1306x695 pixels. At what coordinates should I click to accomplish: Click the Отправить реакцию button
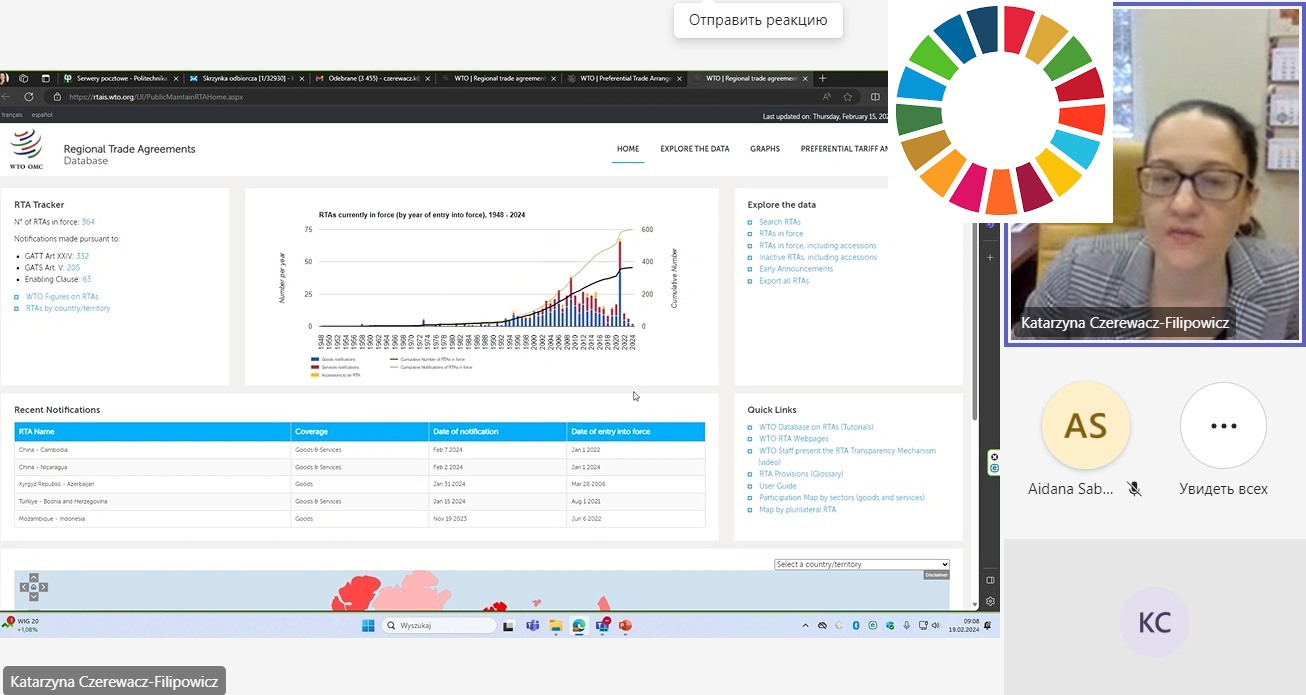(758, 20)
